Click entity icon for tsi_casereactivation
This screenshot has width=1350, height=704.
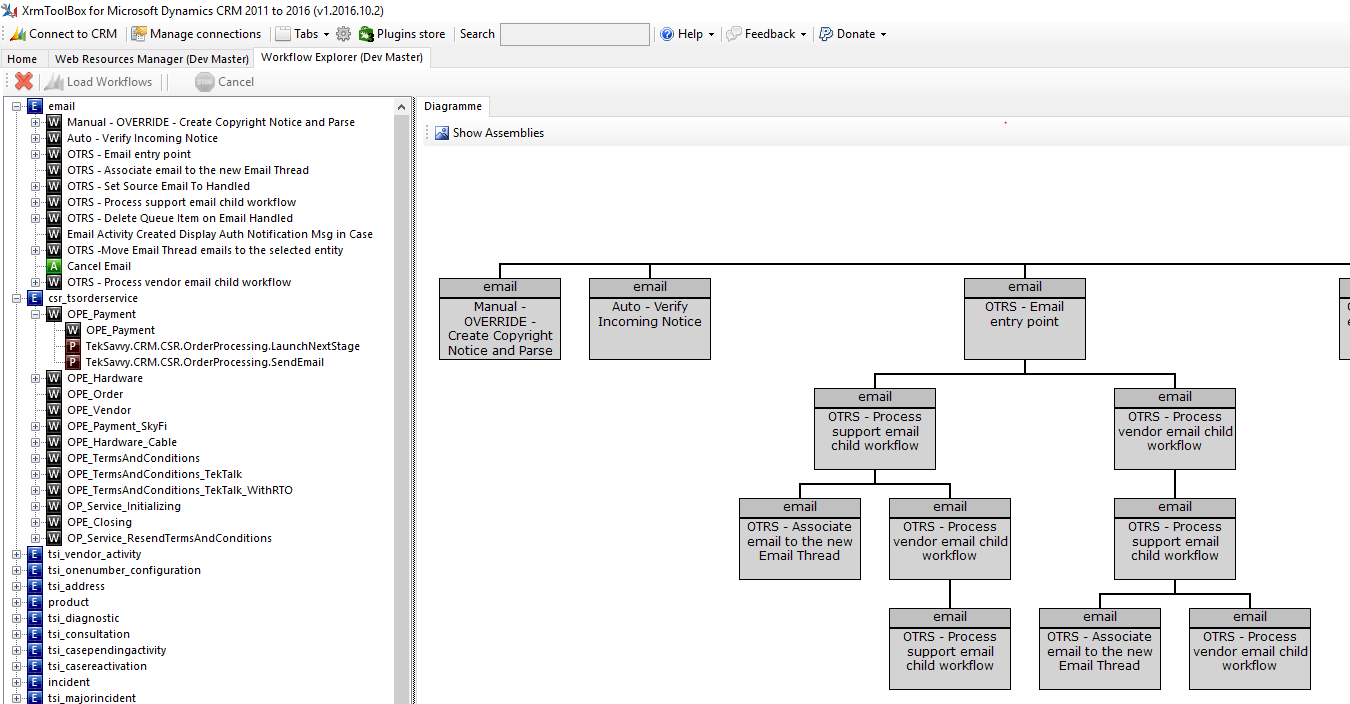[x=35, y=666]
